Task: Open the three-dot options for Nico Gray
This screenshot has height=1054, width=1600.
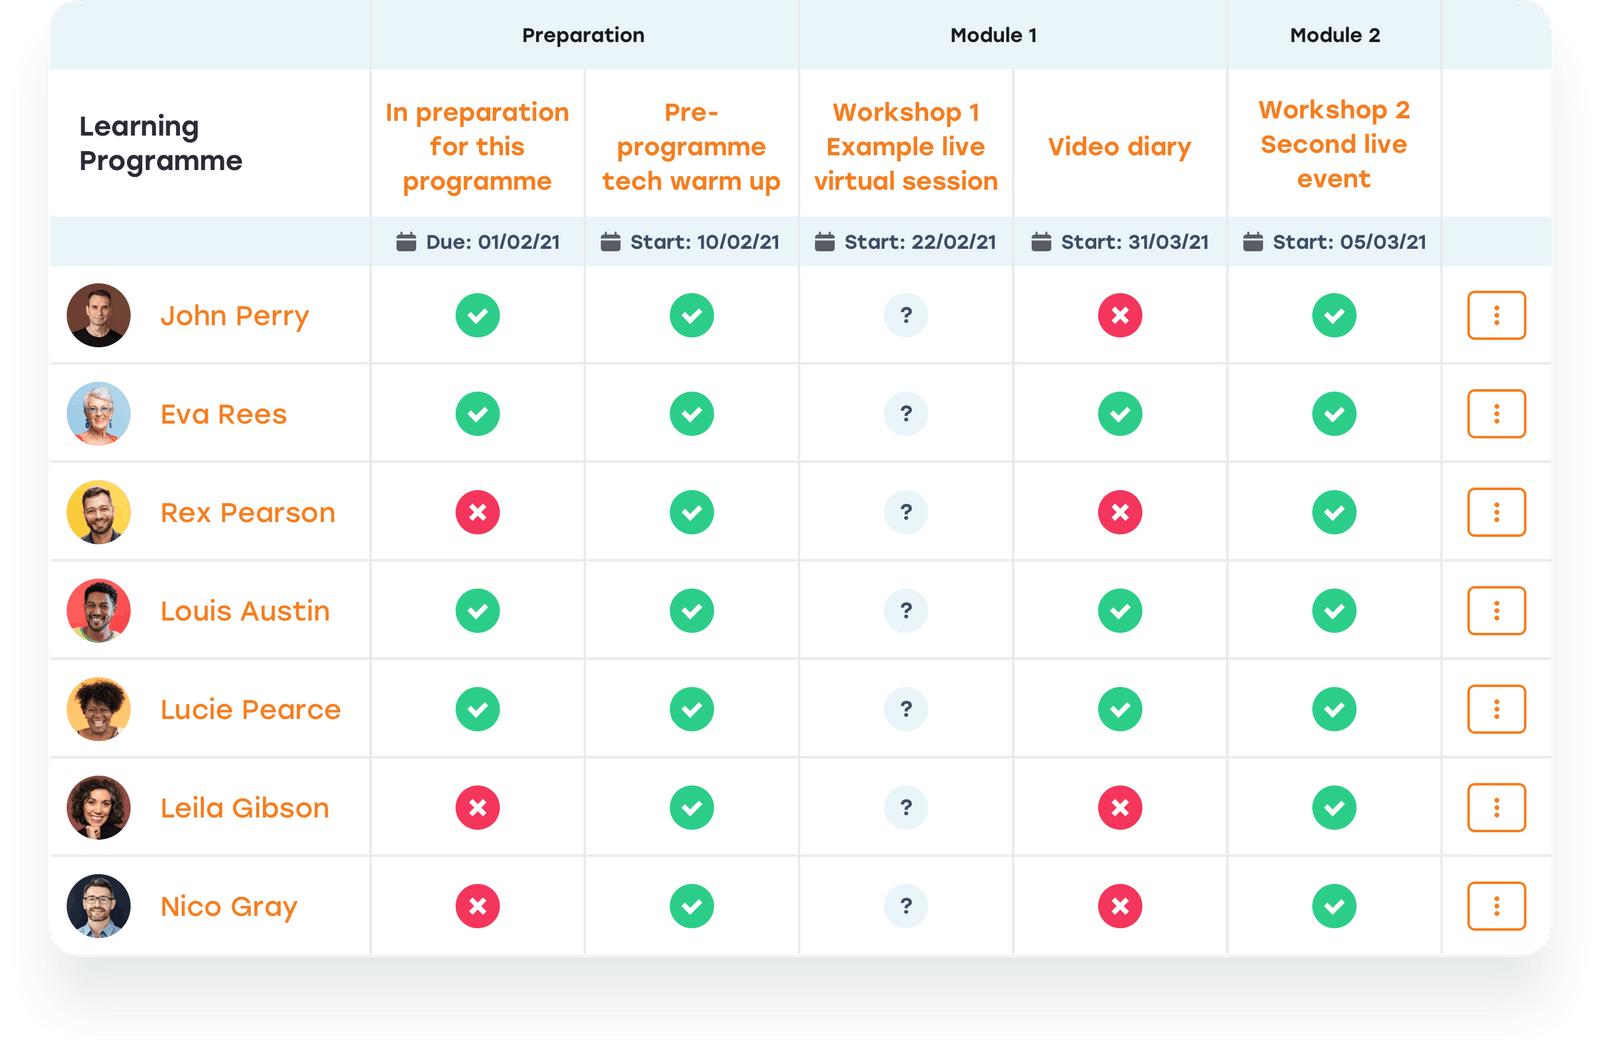Action: tap(1495, 906)
